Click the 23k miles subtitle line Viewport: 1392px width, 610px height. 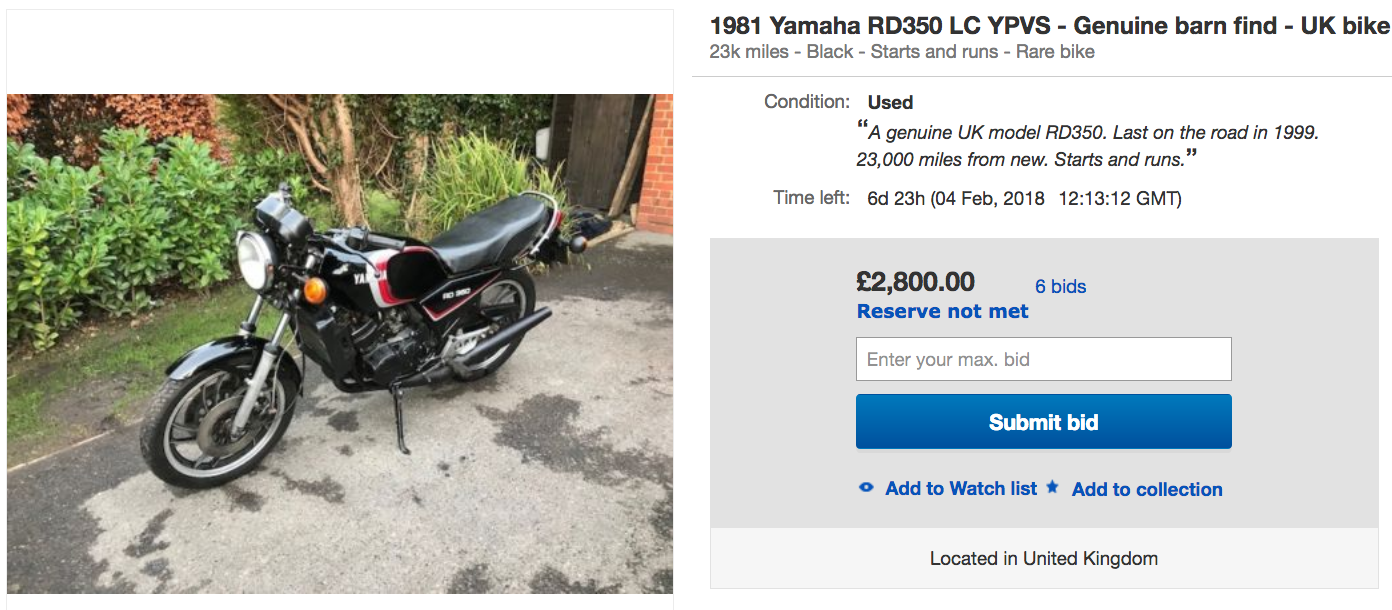click(901, 52)
